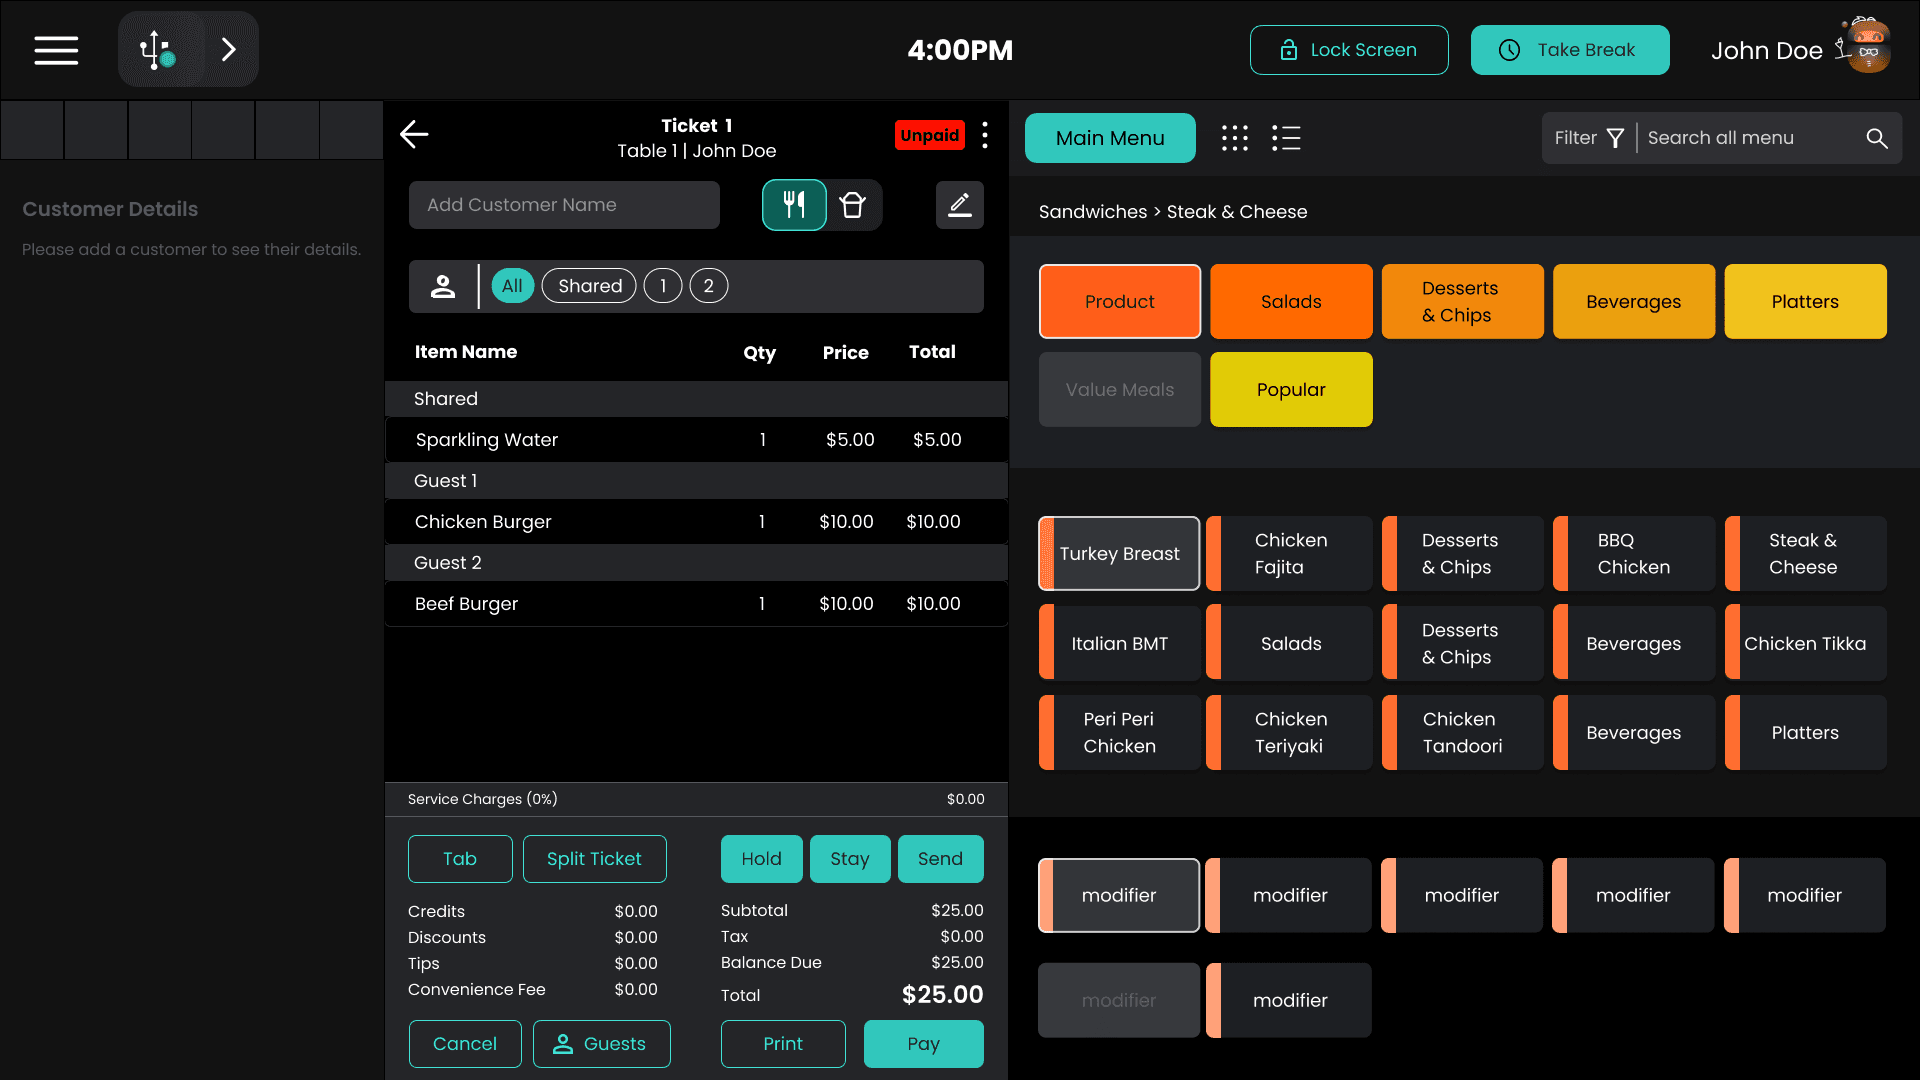Image resolution: width=1920 pixels, height=1080 pixels.
Task: Open ticket options three-dot menu
Action: 985,136
